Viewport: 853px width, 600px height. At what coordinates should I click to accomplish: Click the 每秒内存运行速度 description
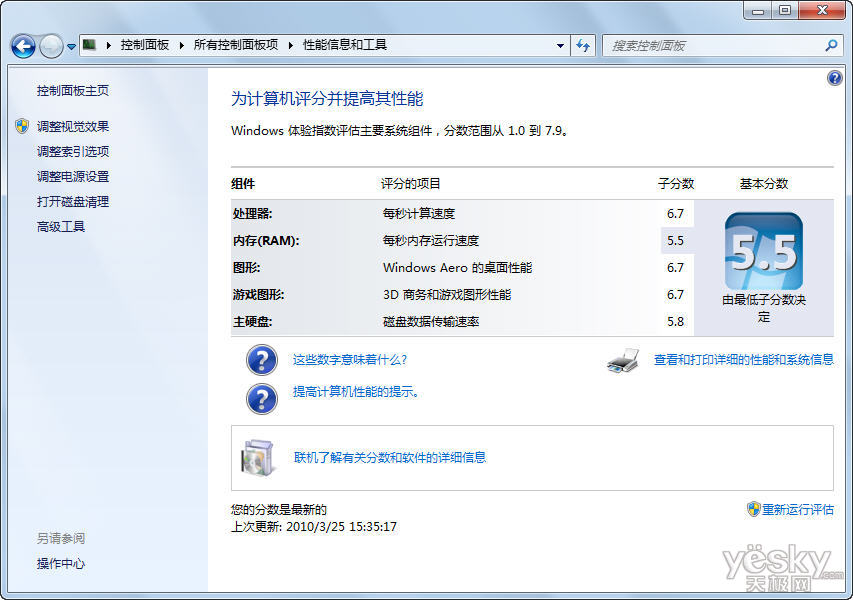[x=431, y=240]
